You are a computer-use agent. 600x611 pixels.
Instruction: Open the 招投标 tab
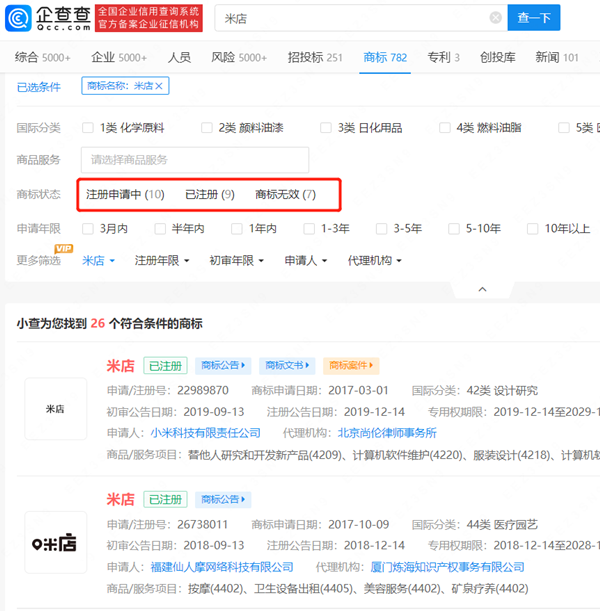(314, 57)
